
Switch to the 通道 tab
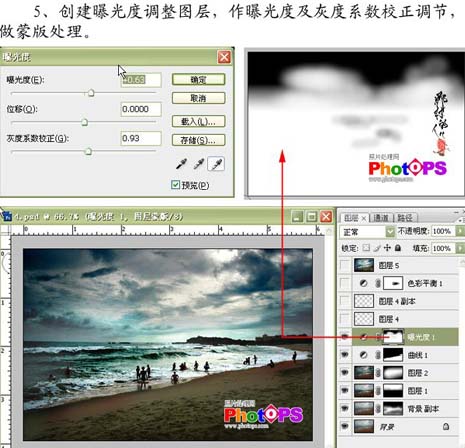[x=381, y=218]
